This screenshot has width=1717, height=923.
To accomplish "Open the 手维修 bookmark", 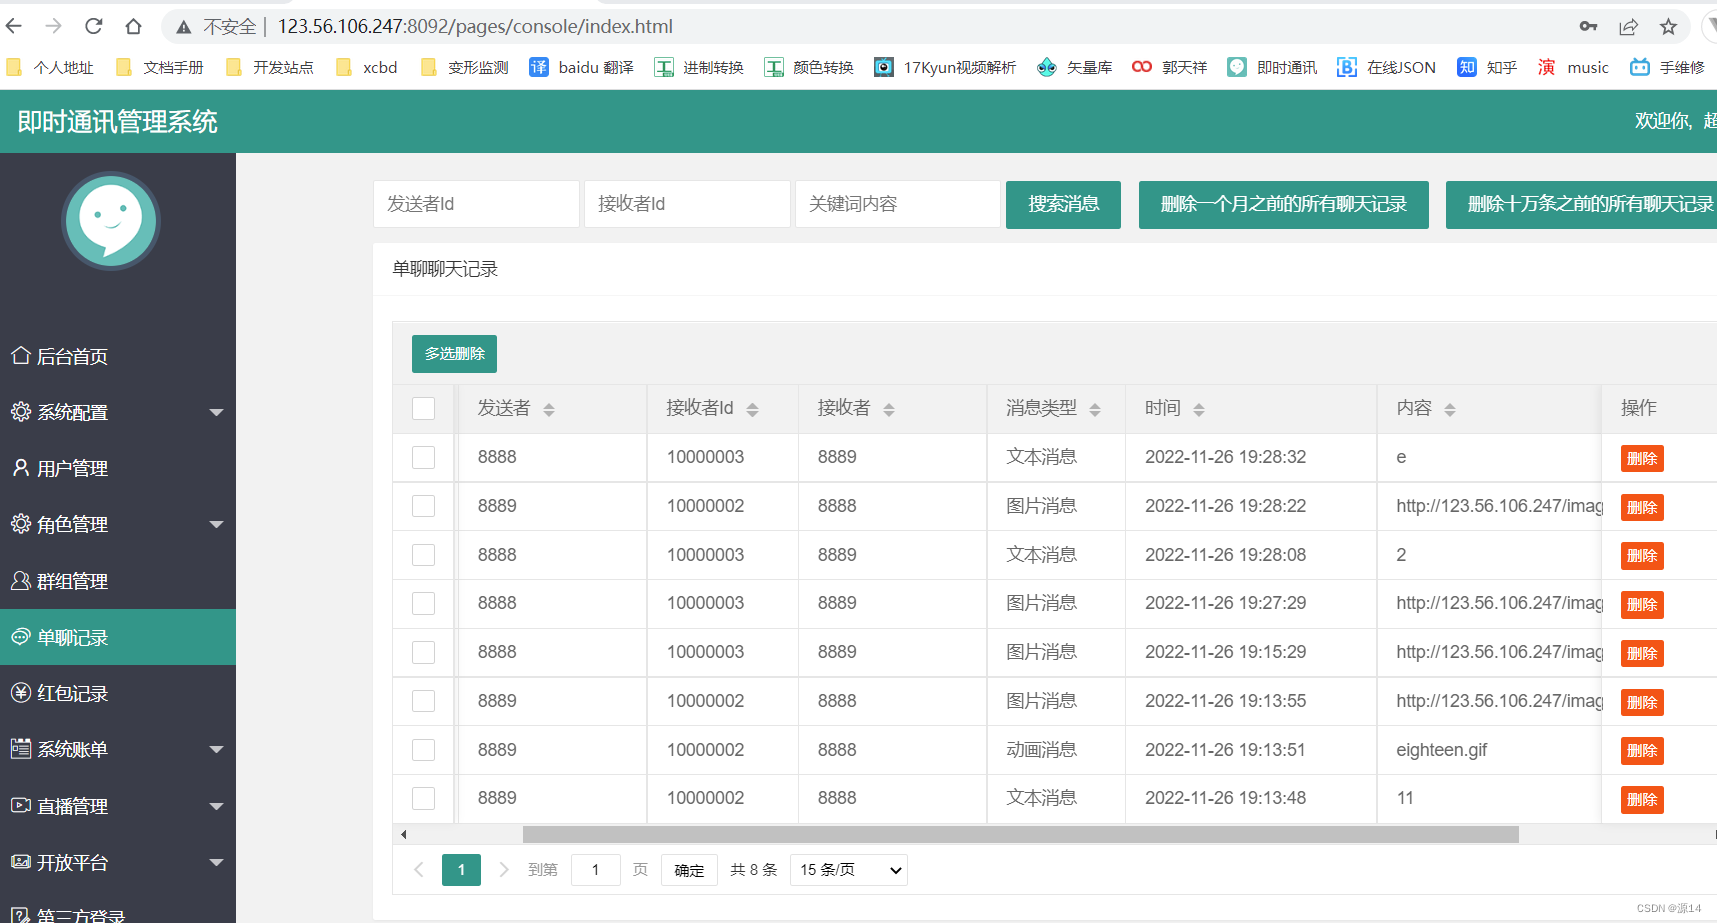I will pos(1667,67).
